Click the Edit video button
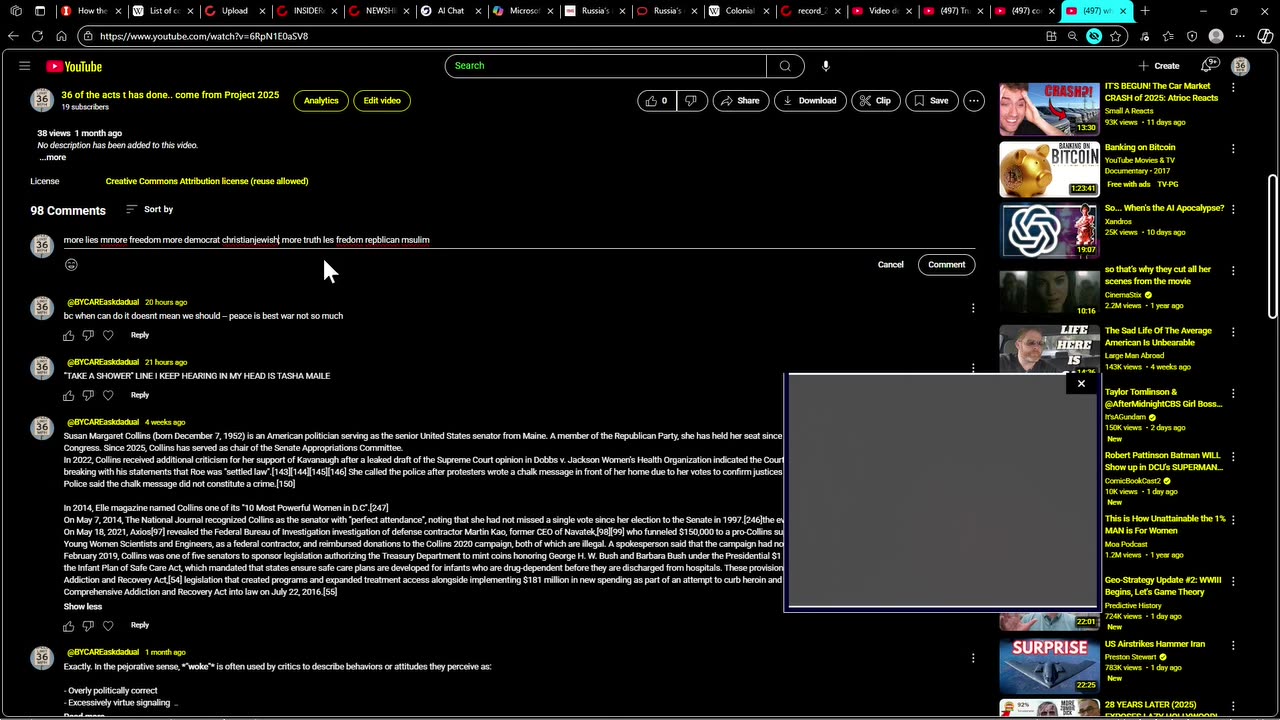Image resolution: width=1280 pixels, height=720 pixels. tap(382, 100)
